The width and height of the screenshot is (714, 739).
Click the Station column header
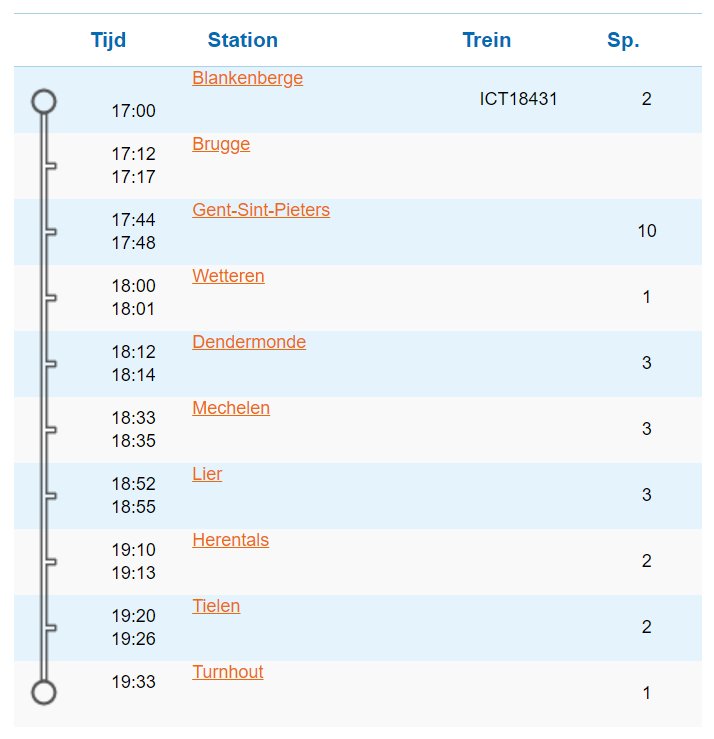pos(243,40)
